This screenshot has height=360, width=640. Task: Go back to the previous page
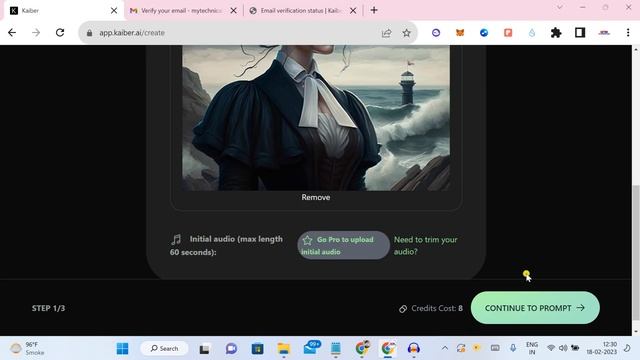coord(12,33)
